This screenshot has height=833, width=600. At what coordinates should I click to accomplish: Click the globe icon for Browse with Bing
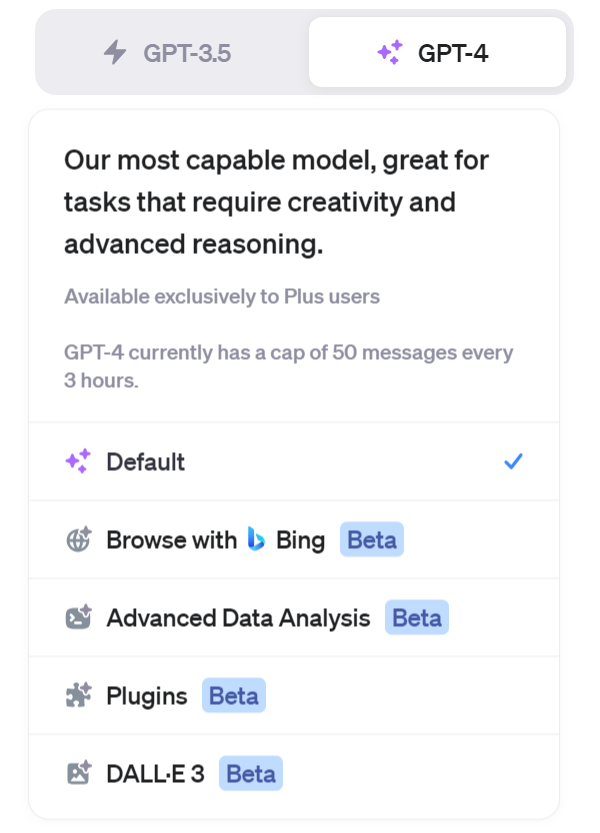79,540
